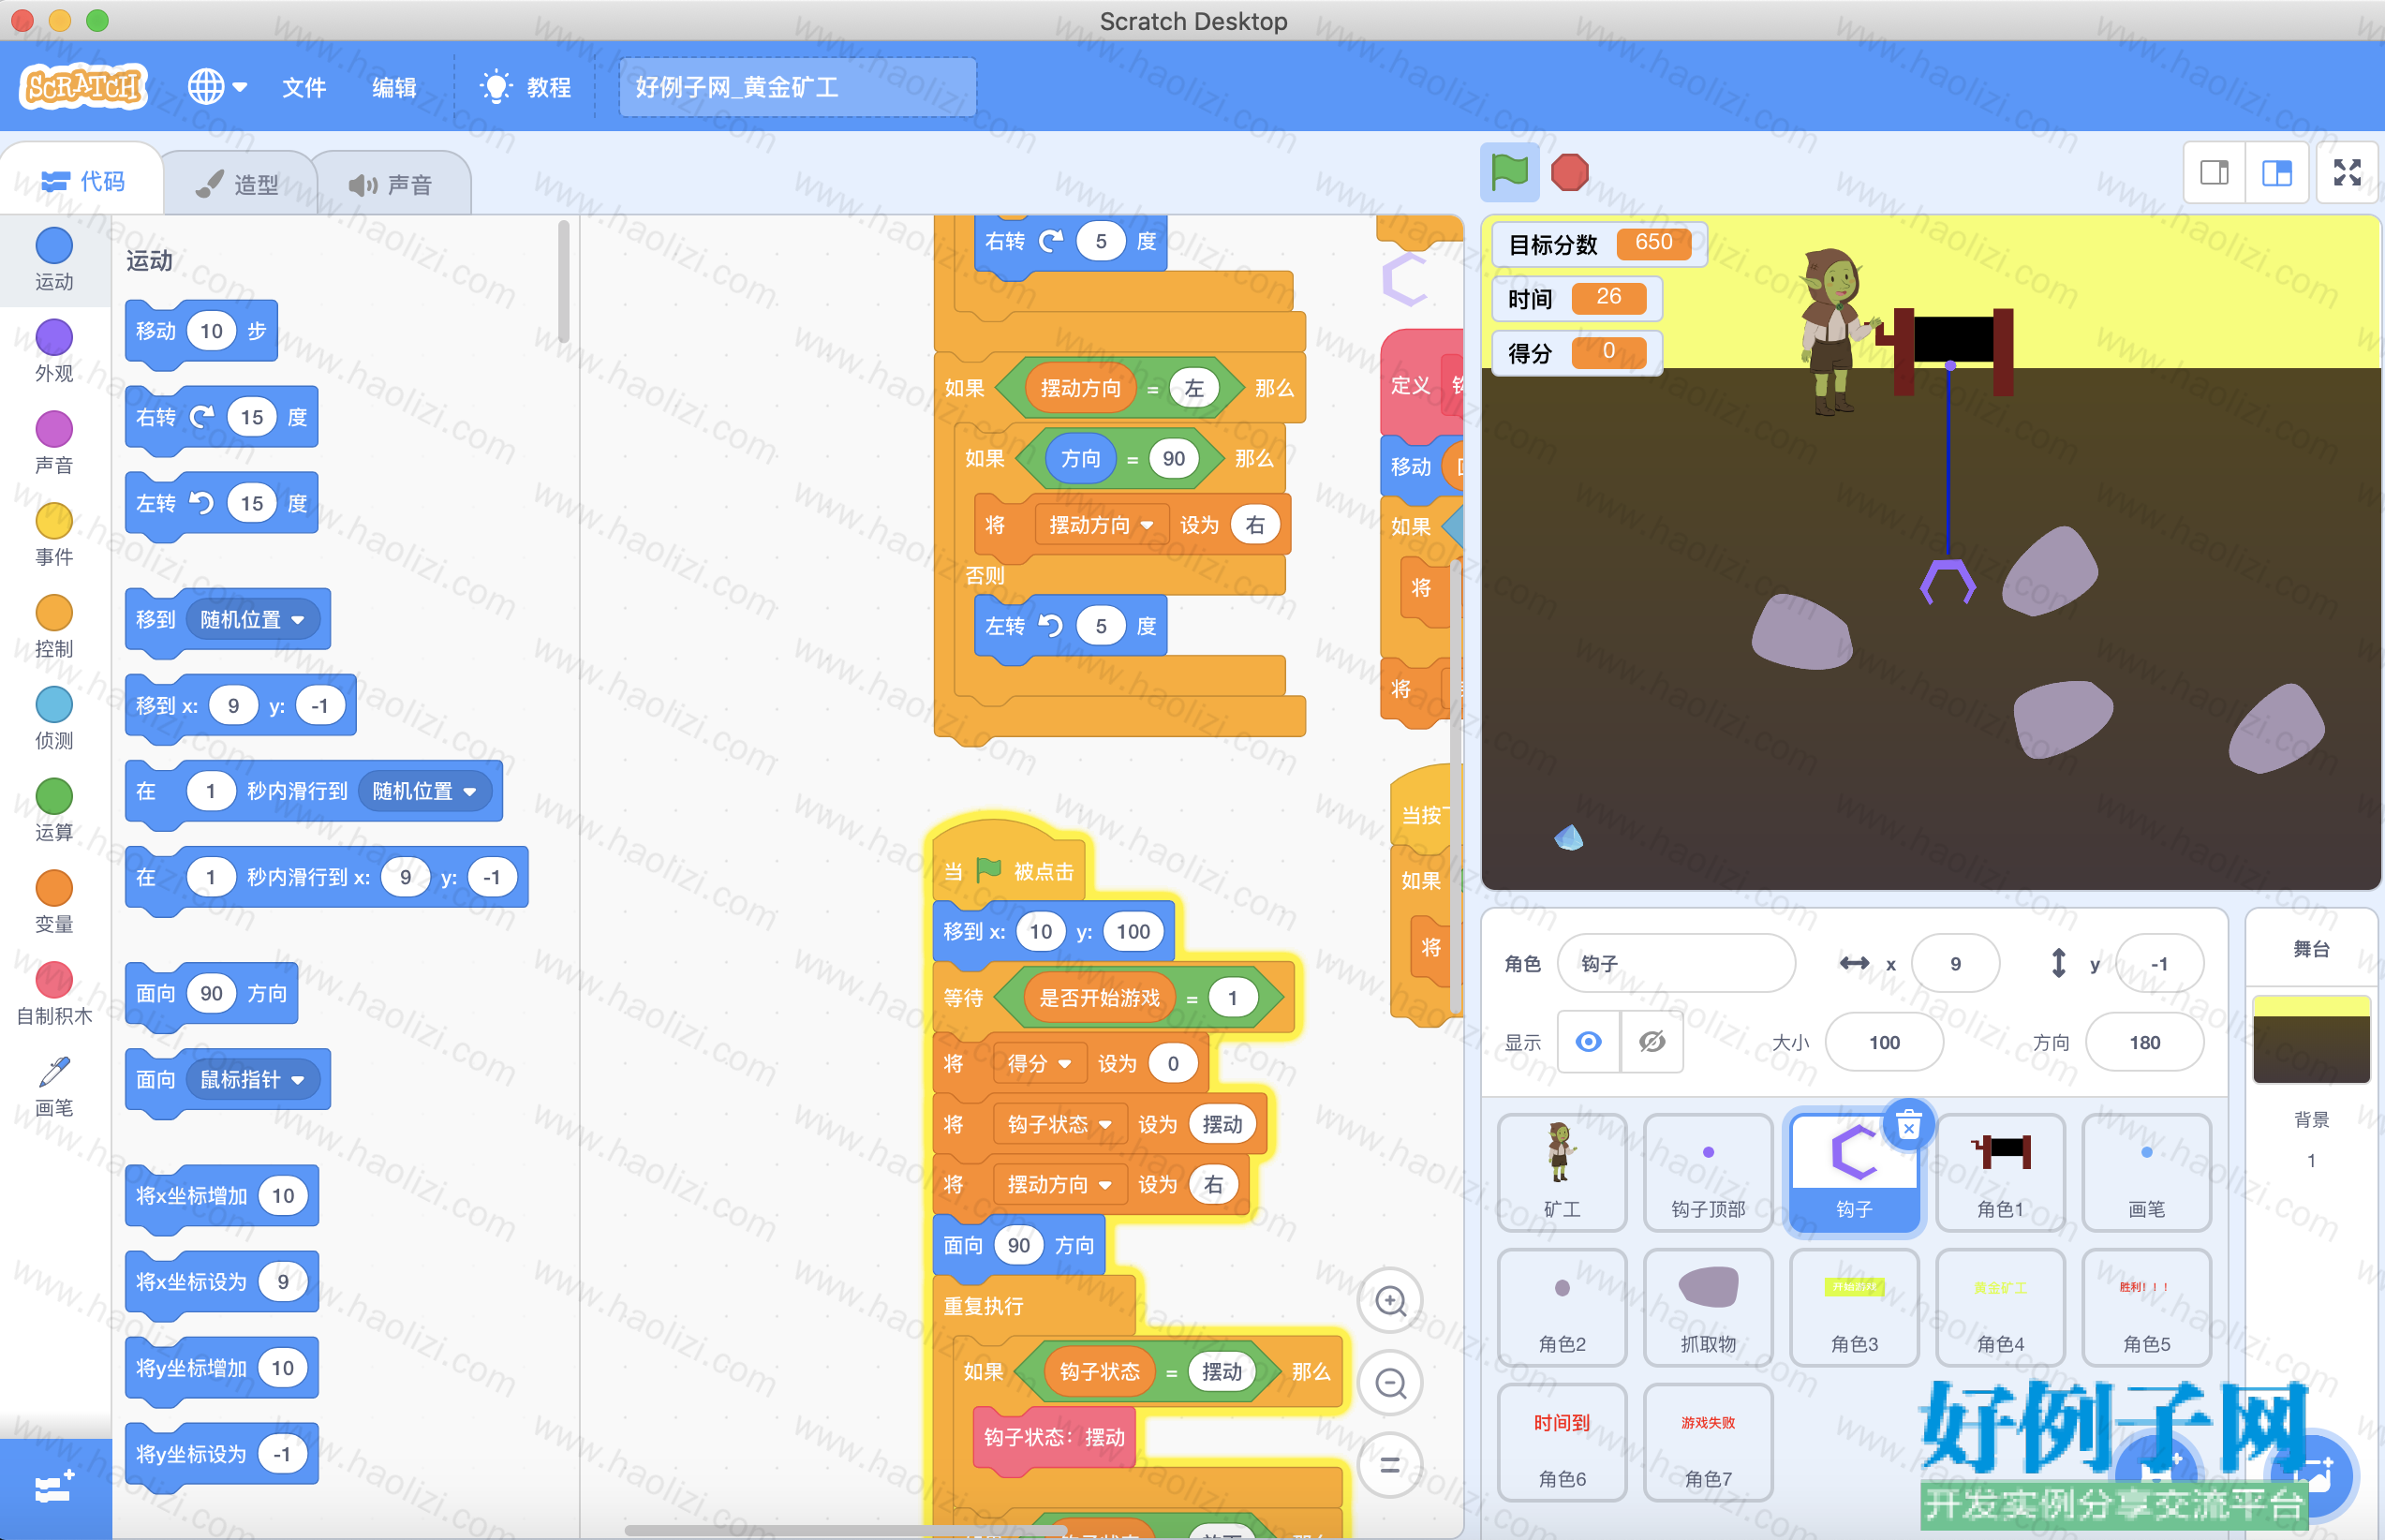Hide the sprite from stage

pyautogui.click(x=1652, y=1042)
